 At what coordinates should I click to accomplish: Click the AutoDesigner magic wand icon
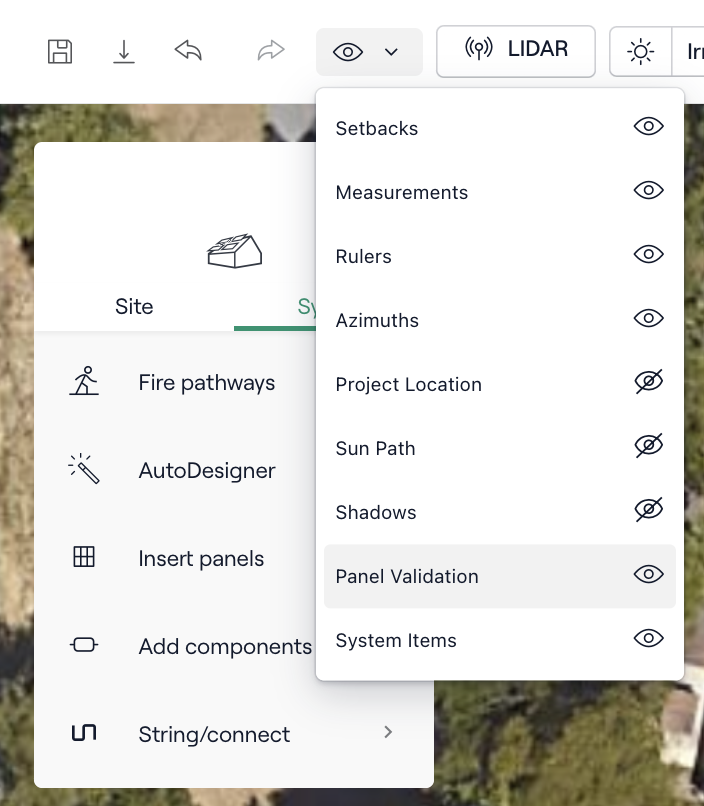pyautogui.click(x=84, y=470)
